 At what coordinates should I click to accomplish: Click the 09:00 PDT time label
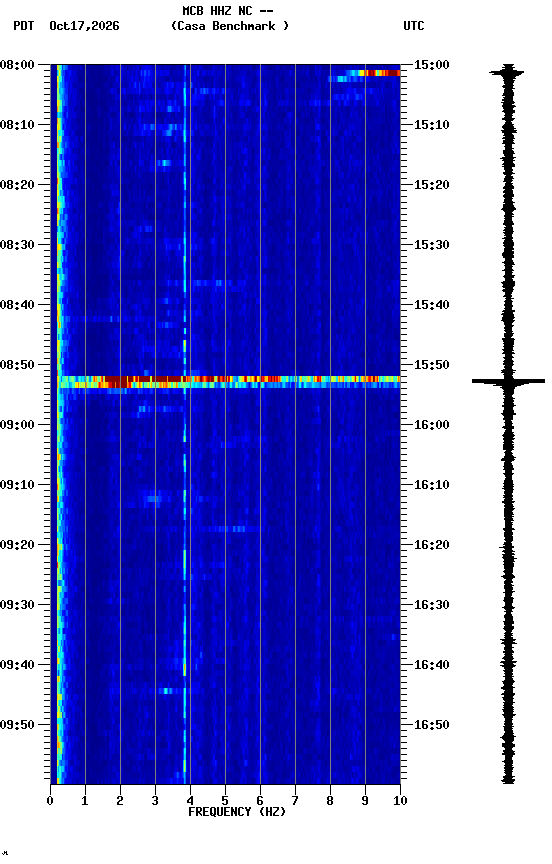click(x=17, y=425)
